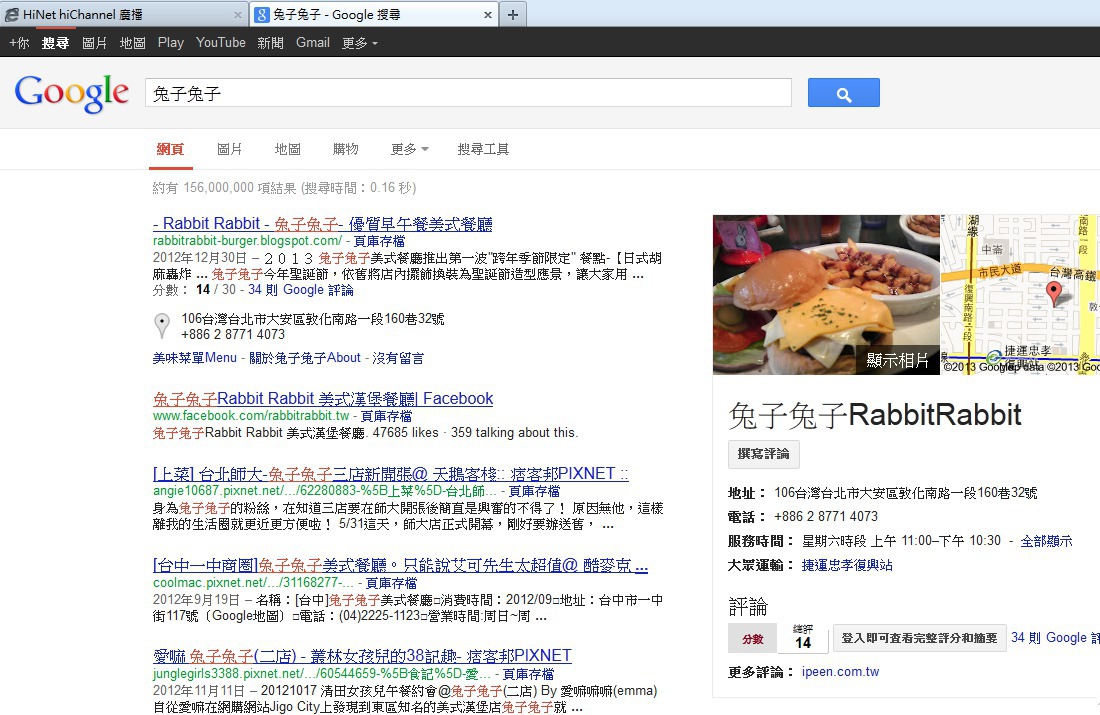
Task: Click 顯示相片 to show photos
Action: tap(897, 360)
